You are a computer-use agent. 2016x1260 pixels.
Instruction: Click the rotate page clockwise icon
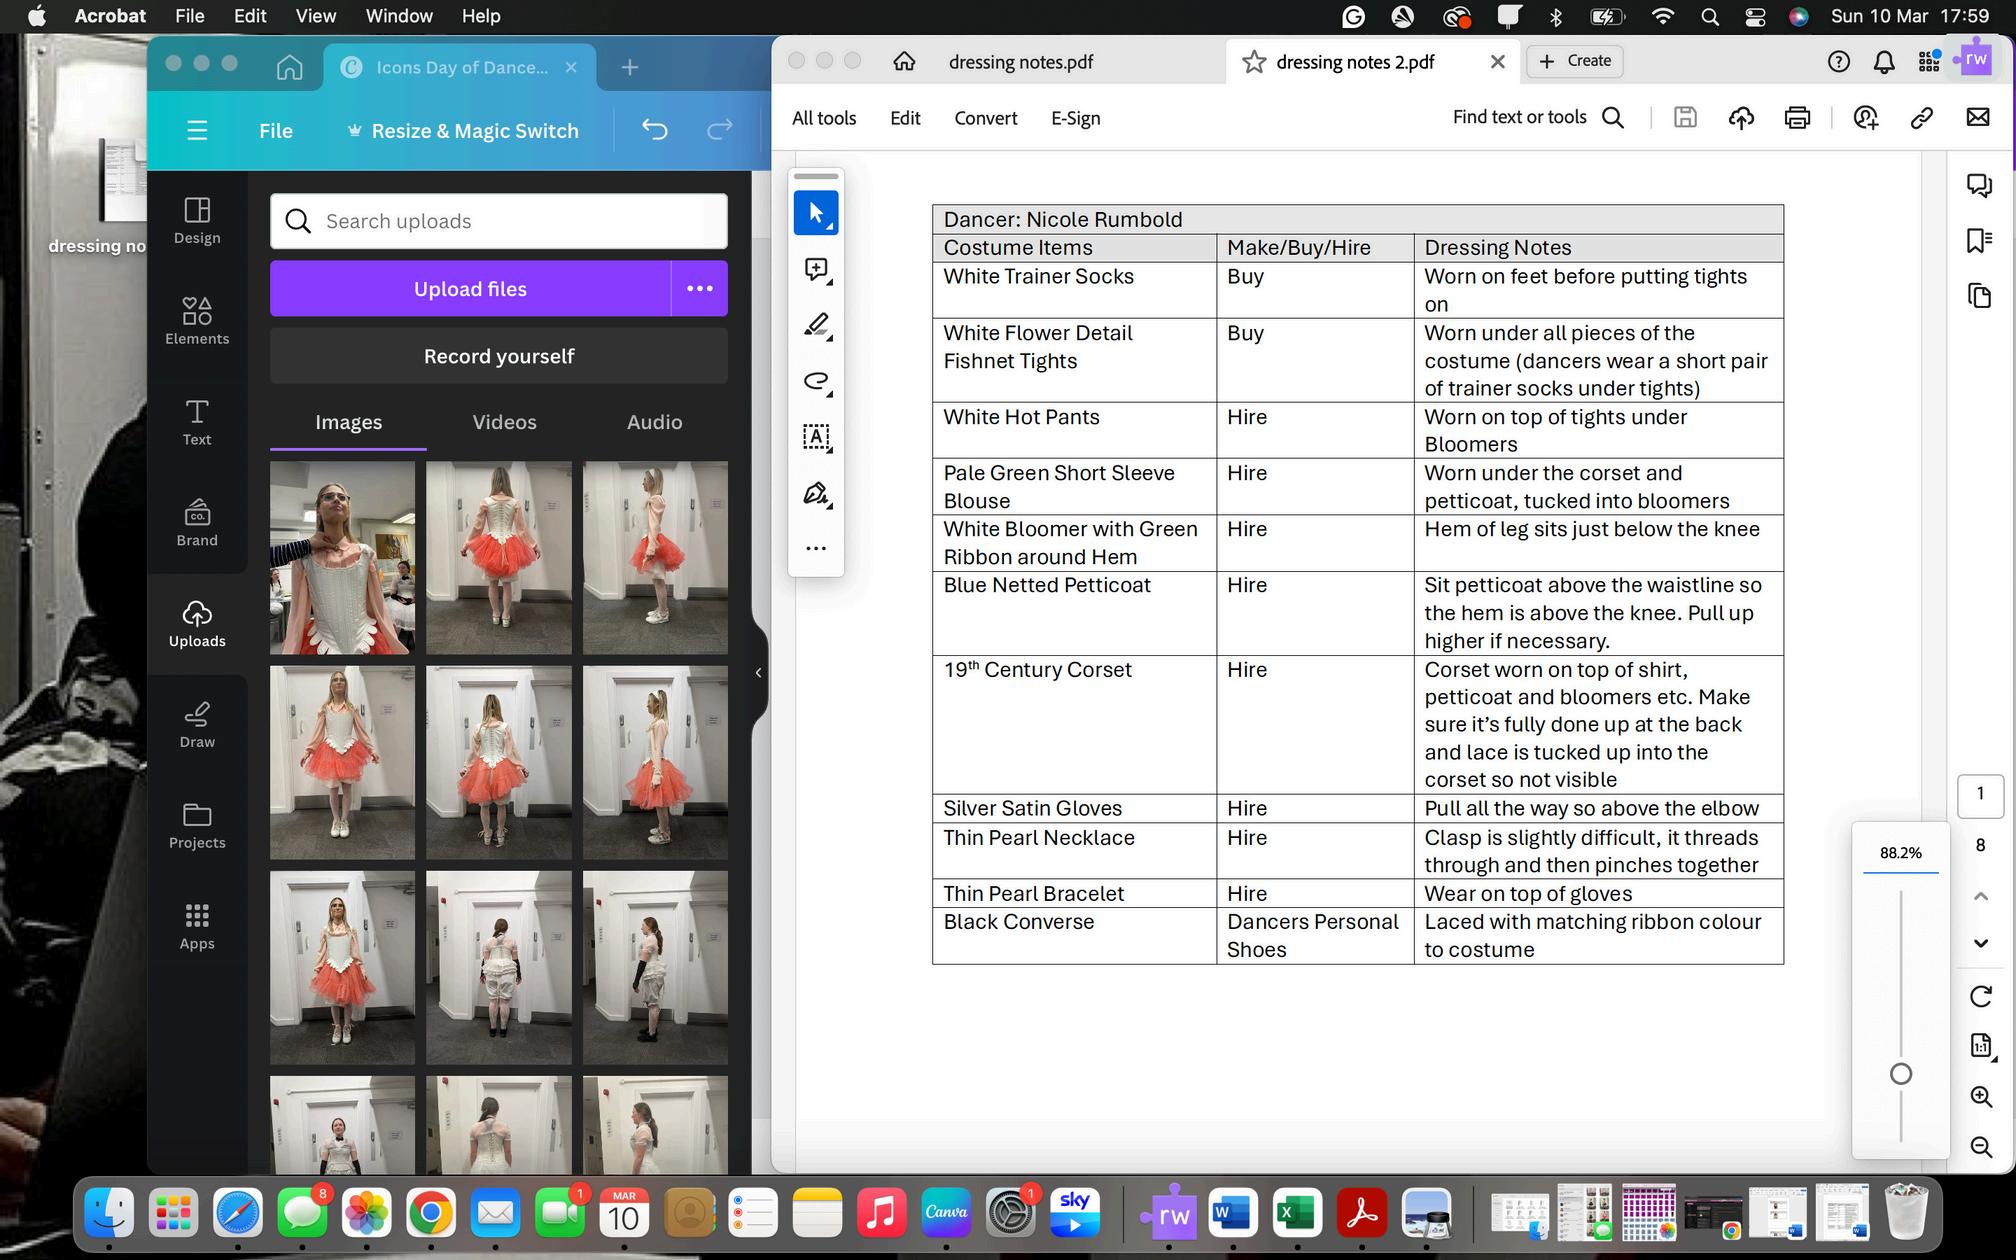1980,996
